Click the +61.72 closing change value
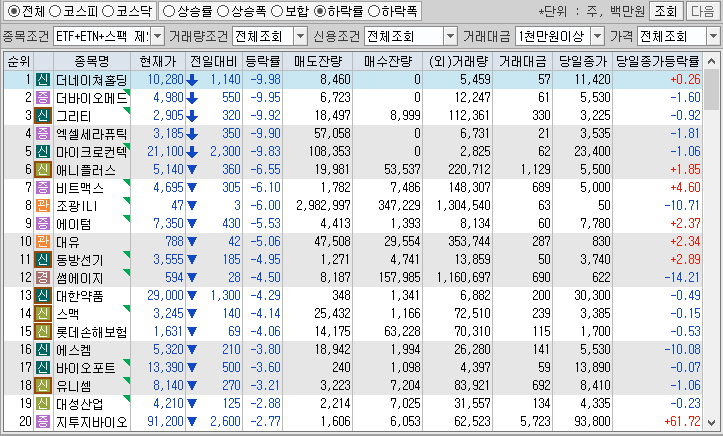This screenshot has width=723, height=436. coord(682,421)
